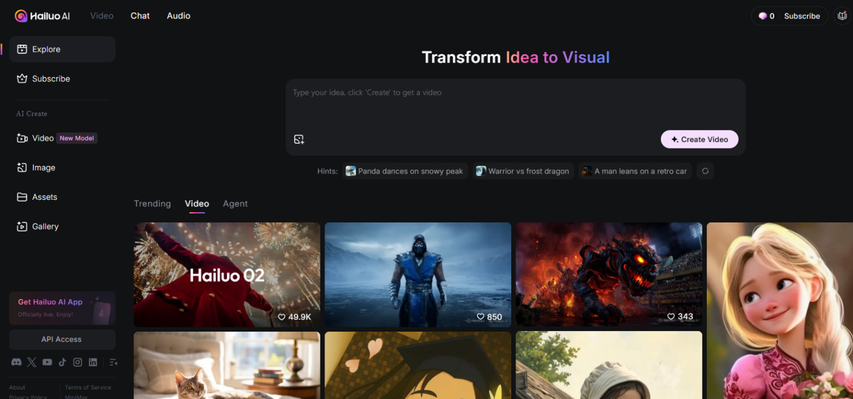This screenshot has height=399, width=853.
Task: Open the girl in white bonnet thumbnail
Action: pos(609,365)
